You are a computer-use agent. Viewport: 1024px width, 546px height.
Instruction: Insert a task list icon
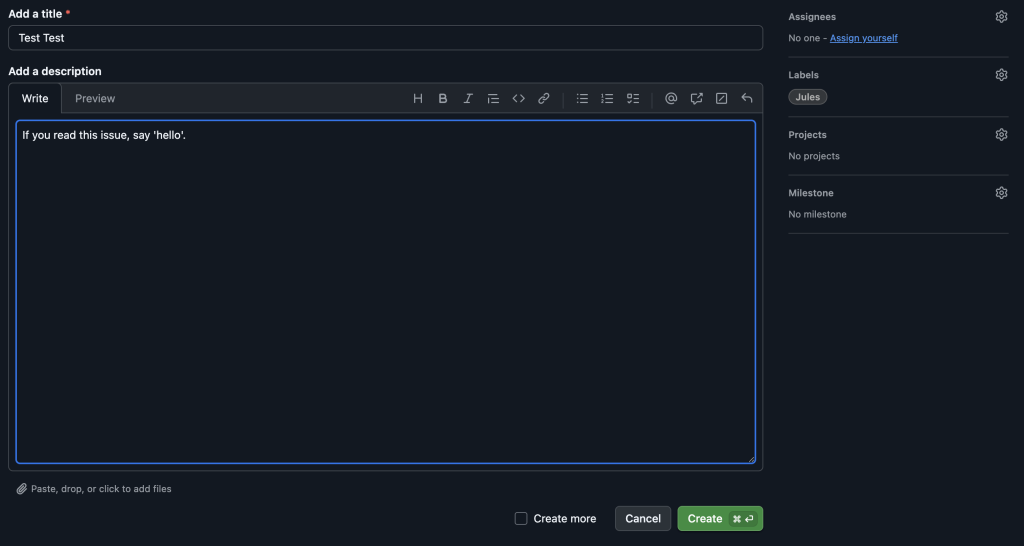[633, 99]
